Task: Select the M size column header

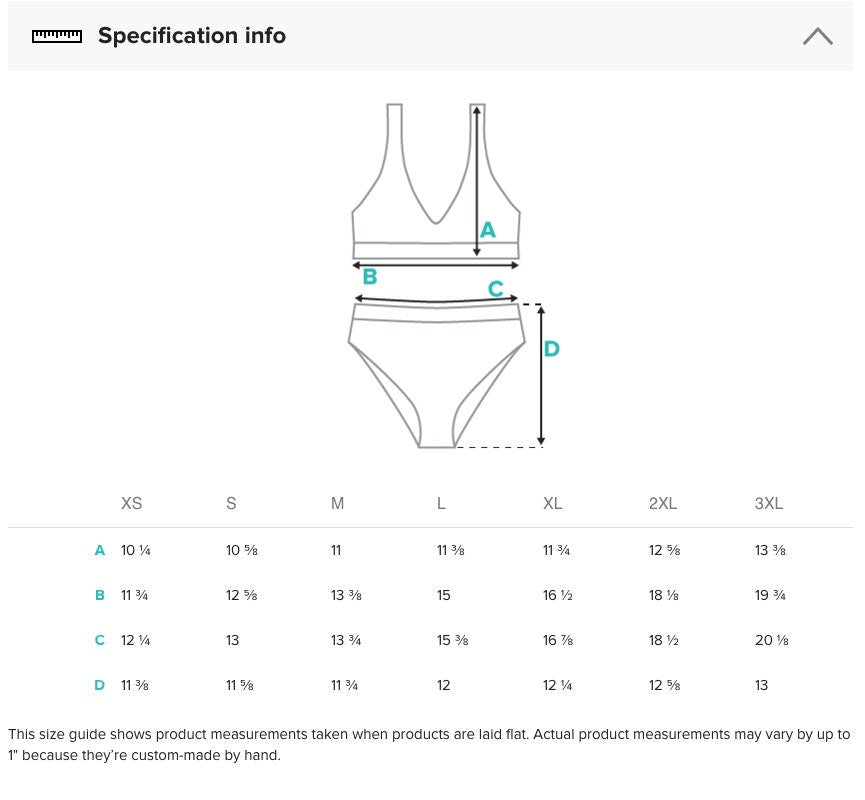Action: [337, 503]
